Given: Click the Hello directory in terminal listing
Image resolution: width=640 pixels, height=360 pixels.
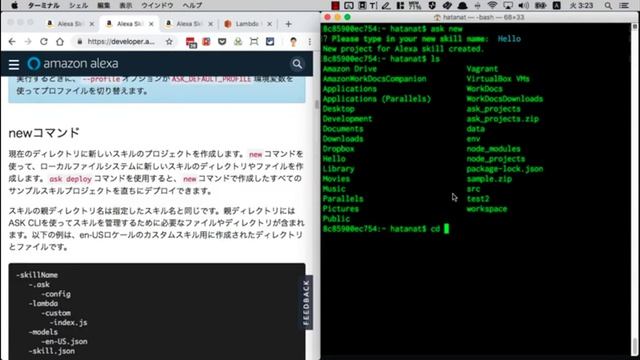Looking at the screenshot, I should click(334, 159).
